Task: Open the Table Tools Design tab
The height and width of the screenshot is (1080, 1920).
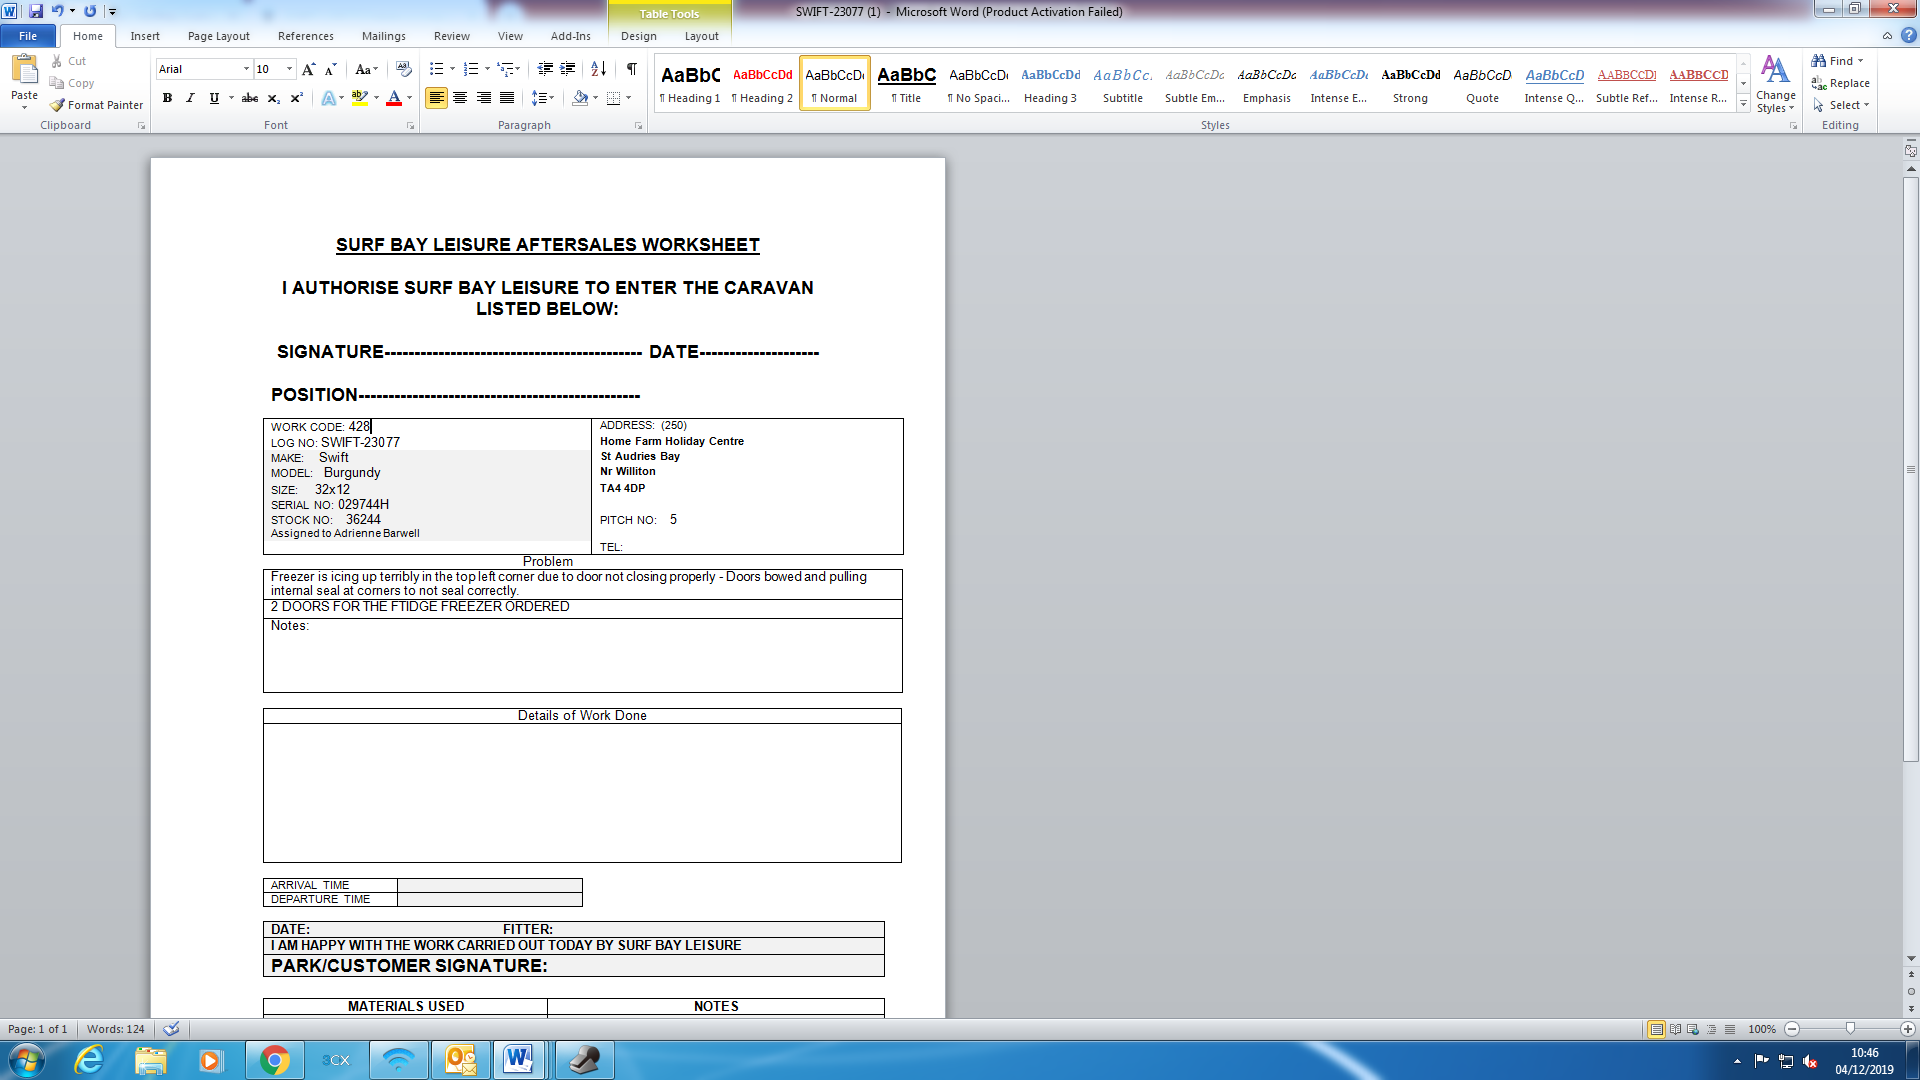Action: click(x=638, y=36)
